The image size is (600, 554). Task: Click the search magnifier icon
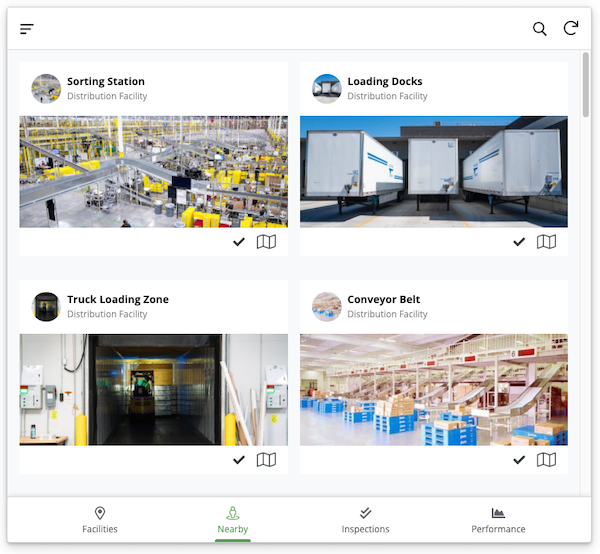tap(540, 29)
